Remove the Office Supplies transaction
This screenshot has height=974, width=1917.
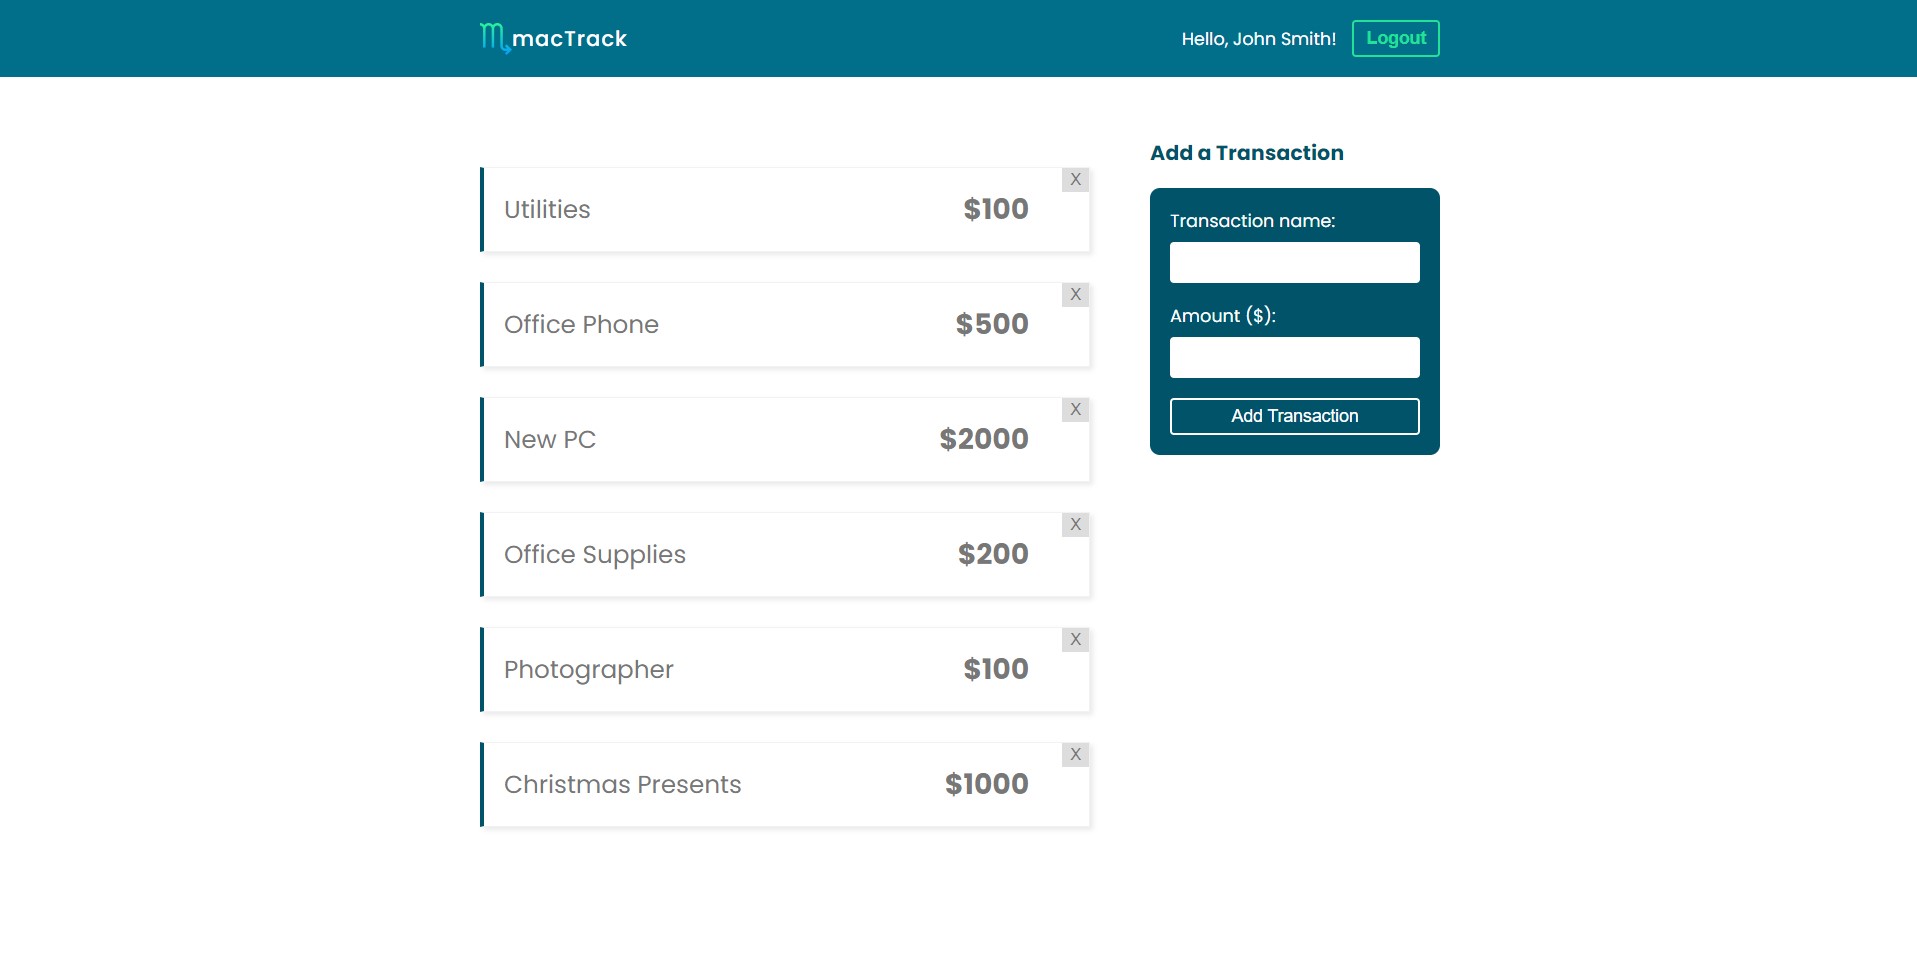coord(1075,525)
